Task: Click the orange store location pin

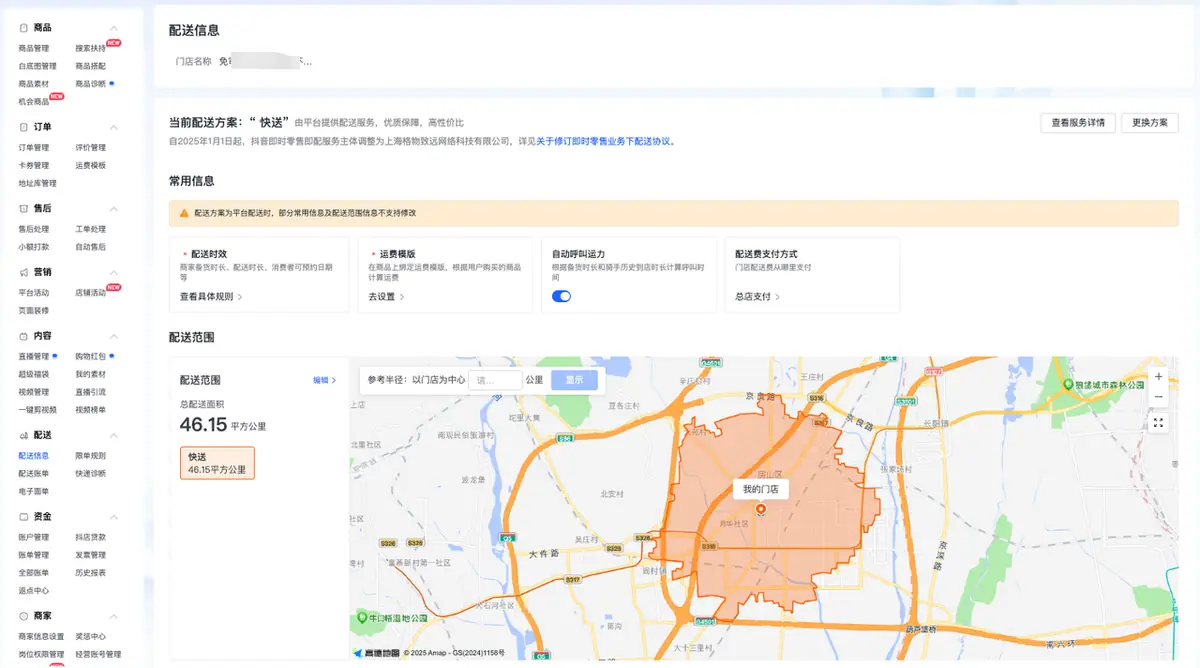Action: click(761, 509)
